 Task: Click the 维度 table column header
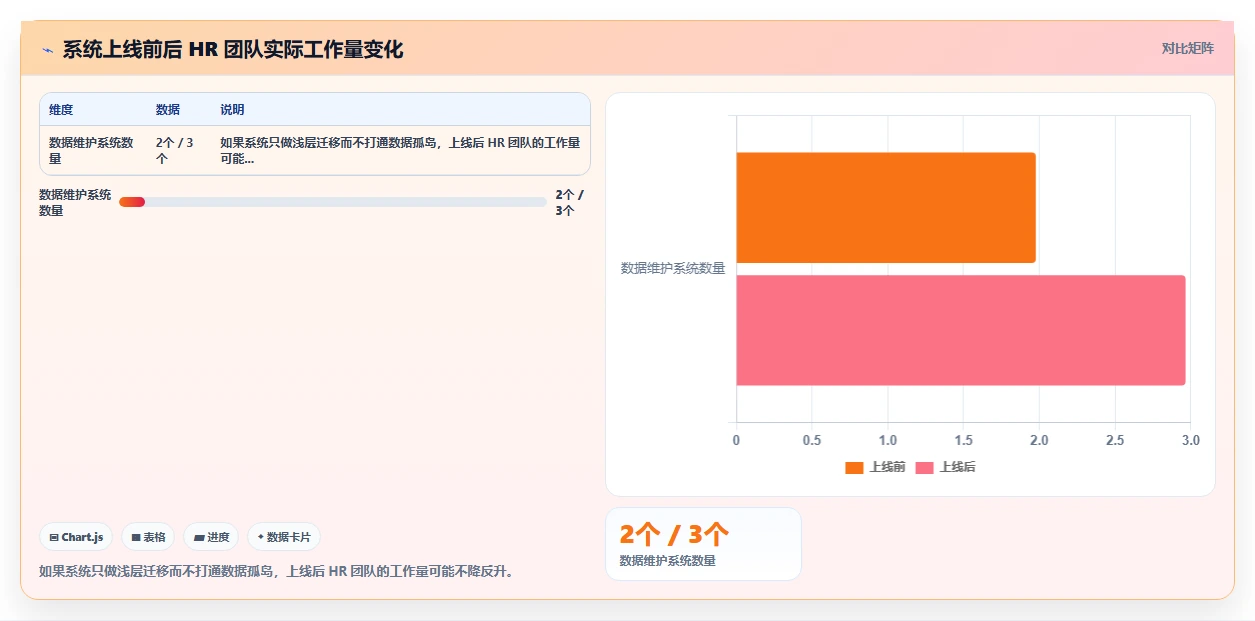(x=61, y=110)
